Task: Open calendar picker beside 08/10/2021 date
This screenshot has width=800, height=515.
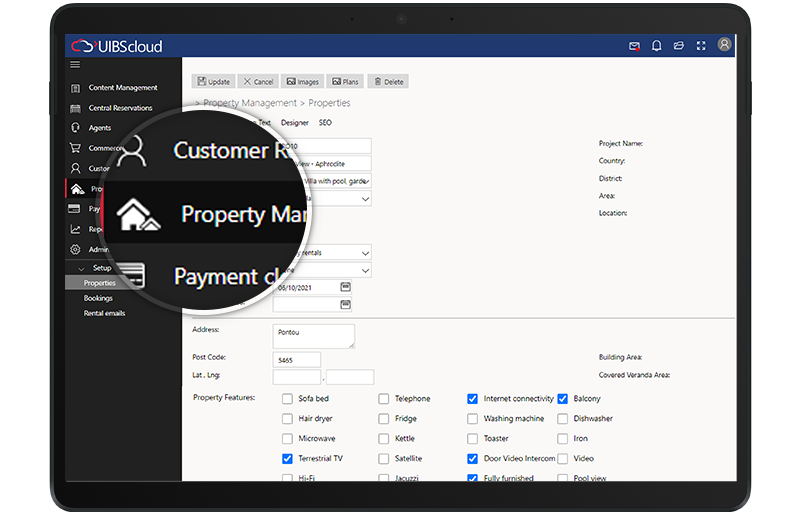Action: click(x=346, y=287)
